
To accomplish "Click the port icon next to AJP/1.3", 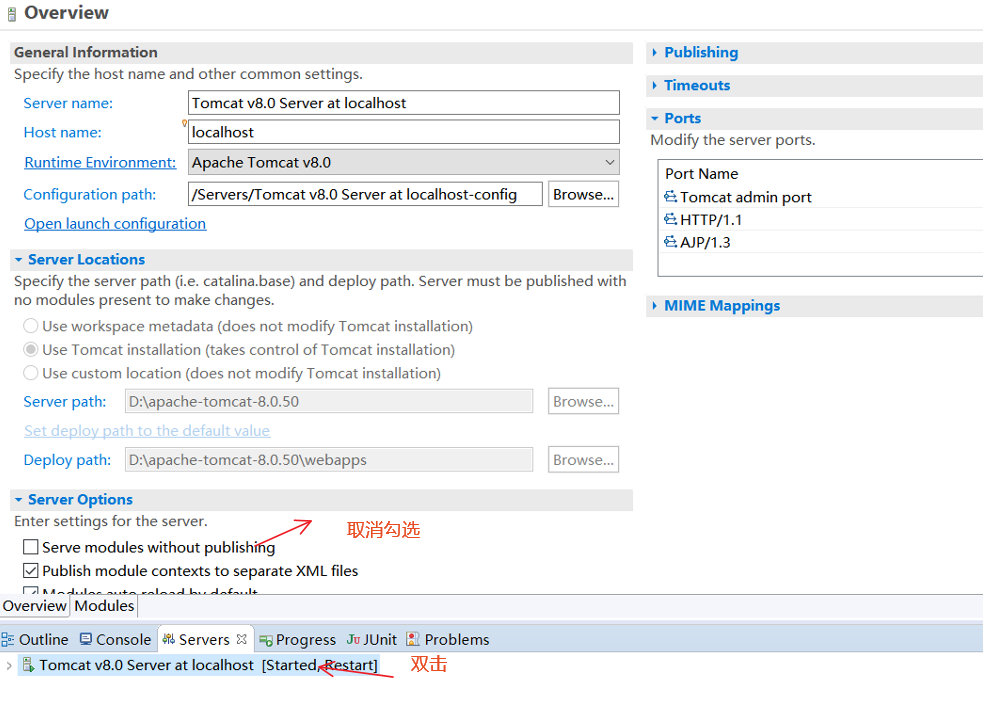I will coord(670,241).
